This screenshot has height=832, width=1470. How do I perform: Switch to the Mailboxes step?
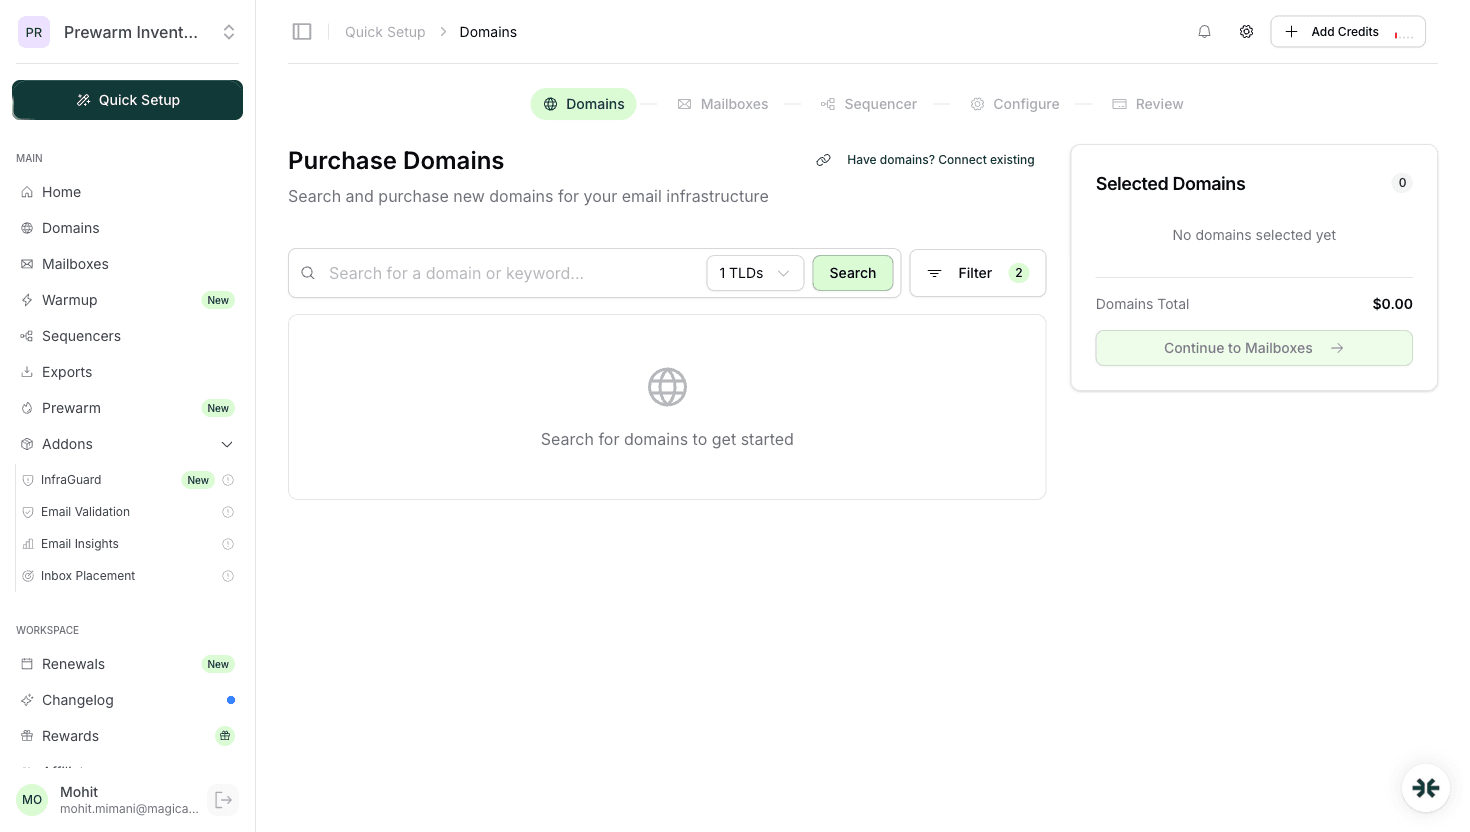pos(723,103)
